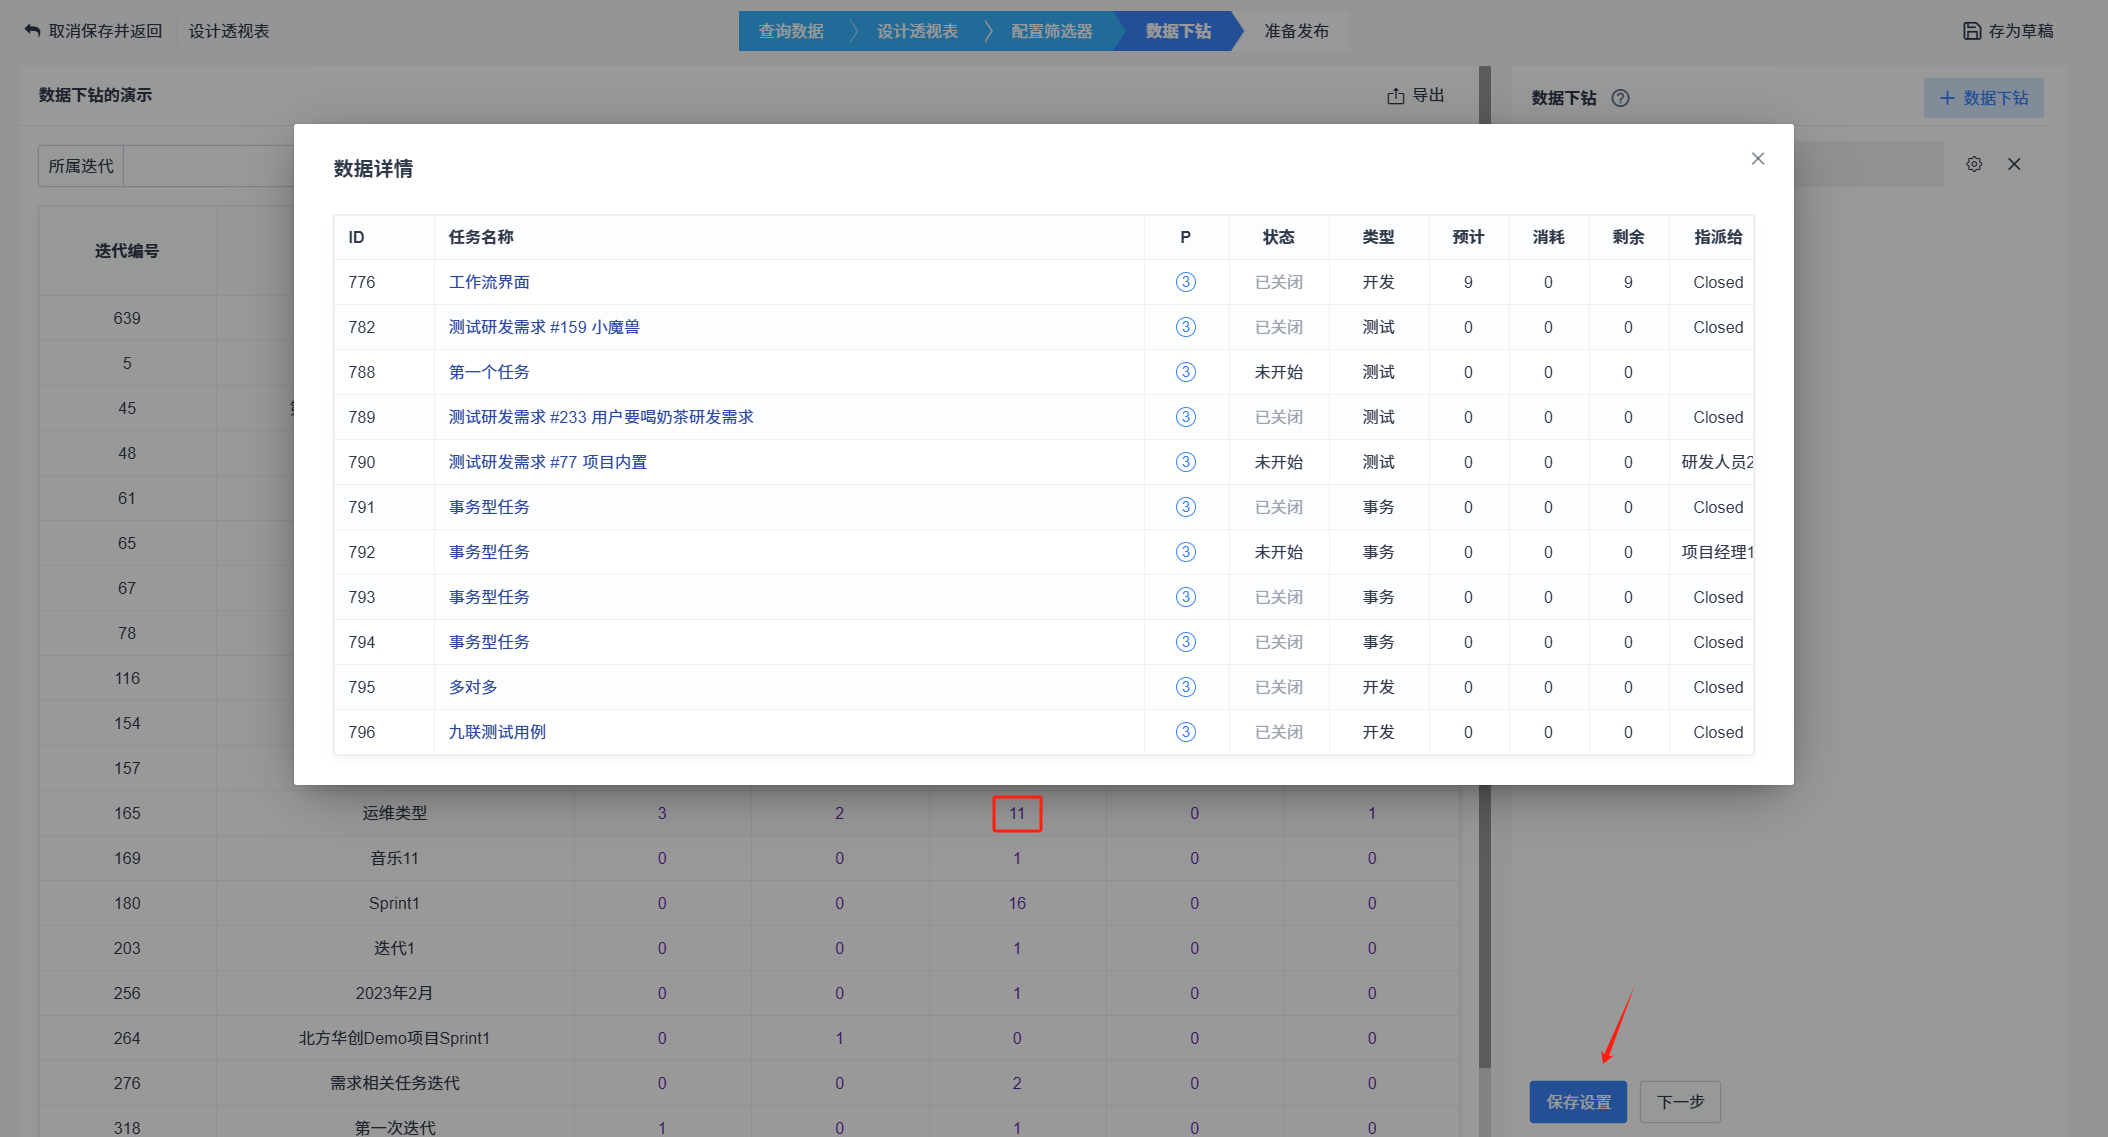Go to the 准备发布 step
Image resolution: width=2108 pixels, height=1137 pixels.
pos(1296,31)
